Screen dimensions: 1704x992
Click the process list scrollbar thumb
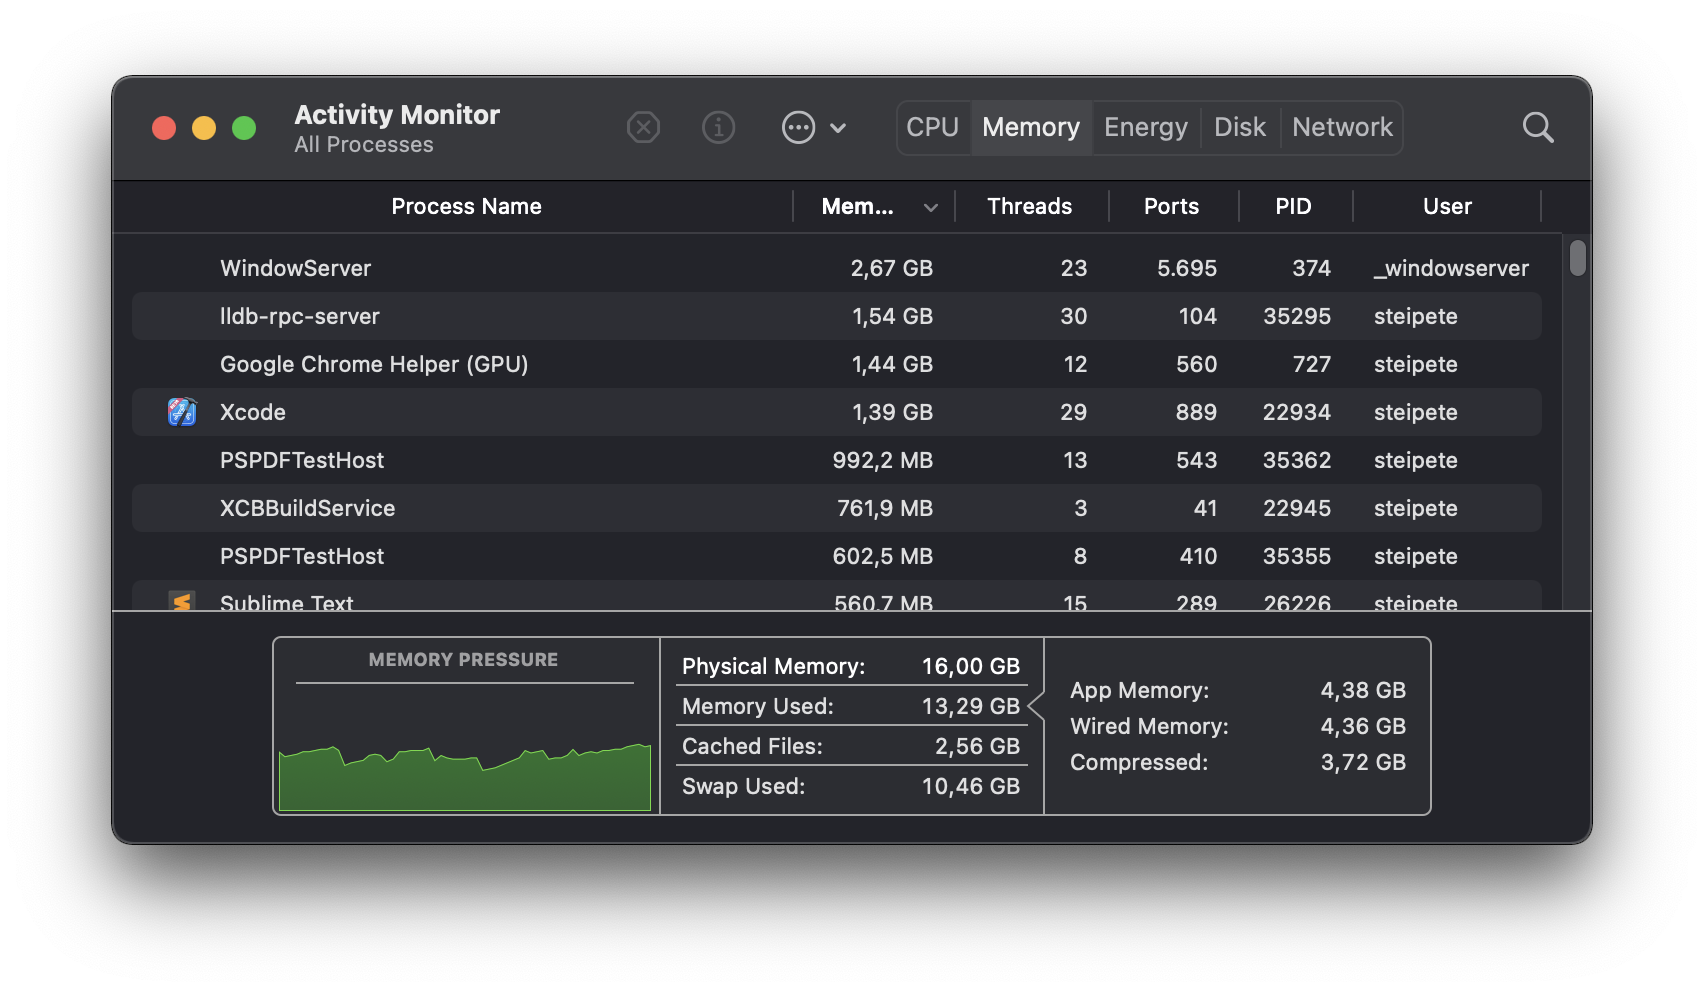coord(1578,258)
